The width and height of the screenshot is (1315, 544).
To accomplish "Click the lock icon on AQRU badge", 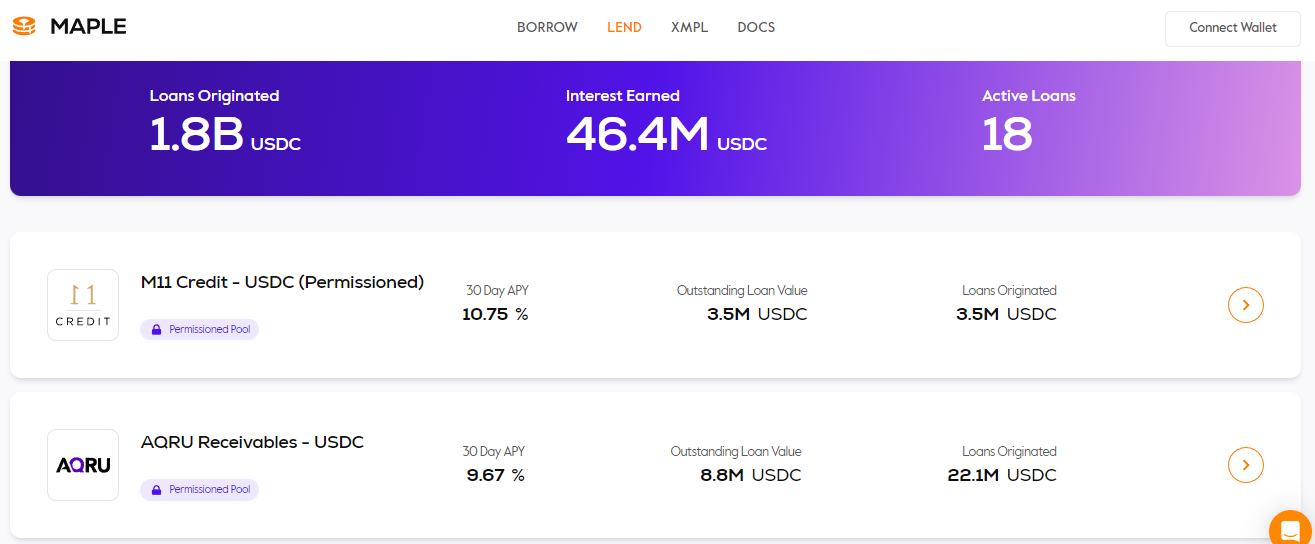I will click(156, 489).
